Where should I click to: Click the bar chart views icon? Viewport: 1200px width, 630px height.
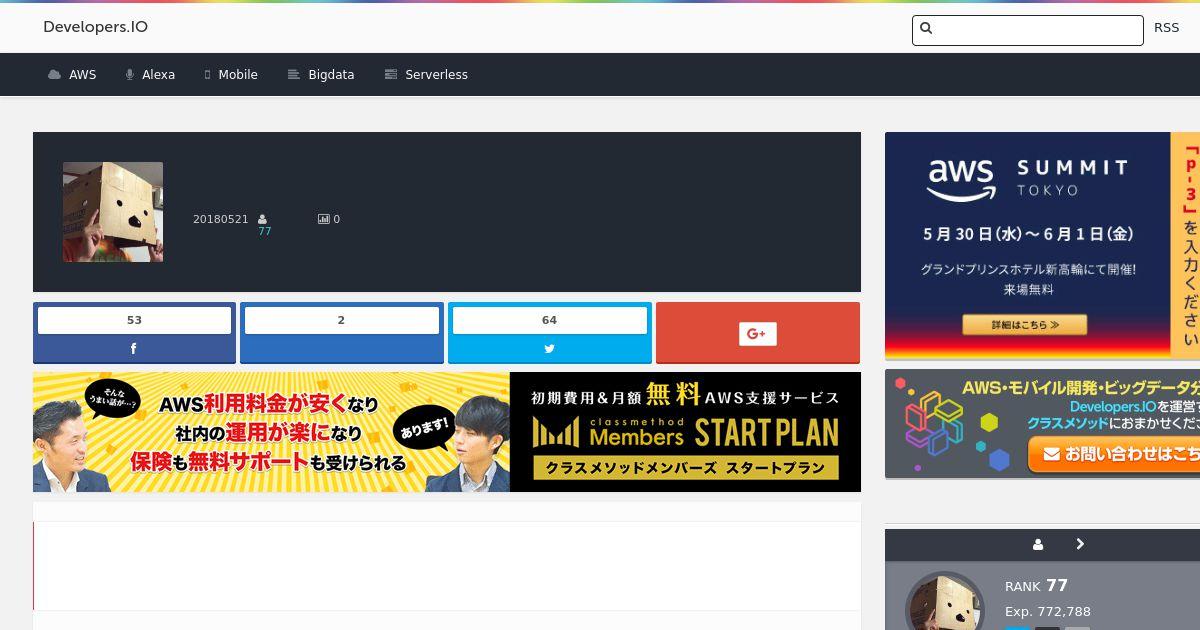(324, 219)
